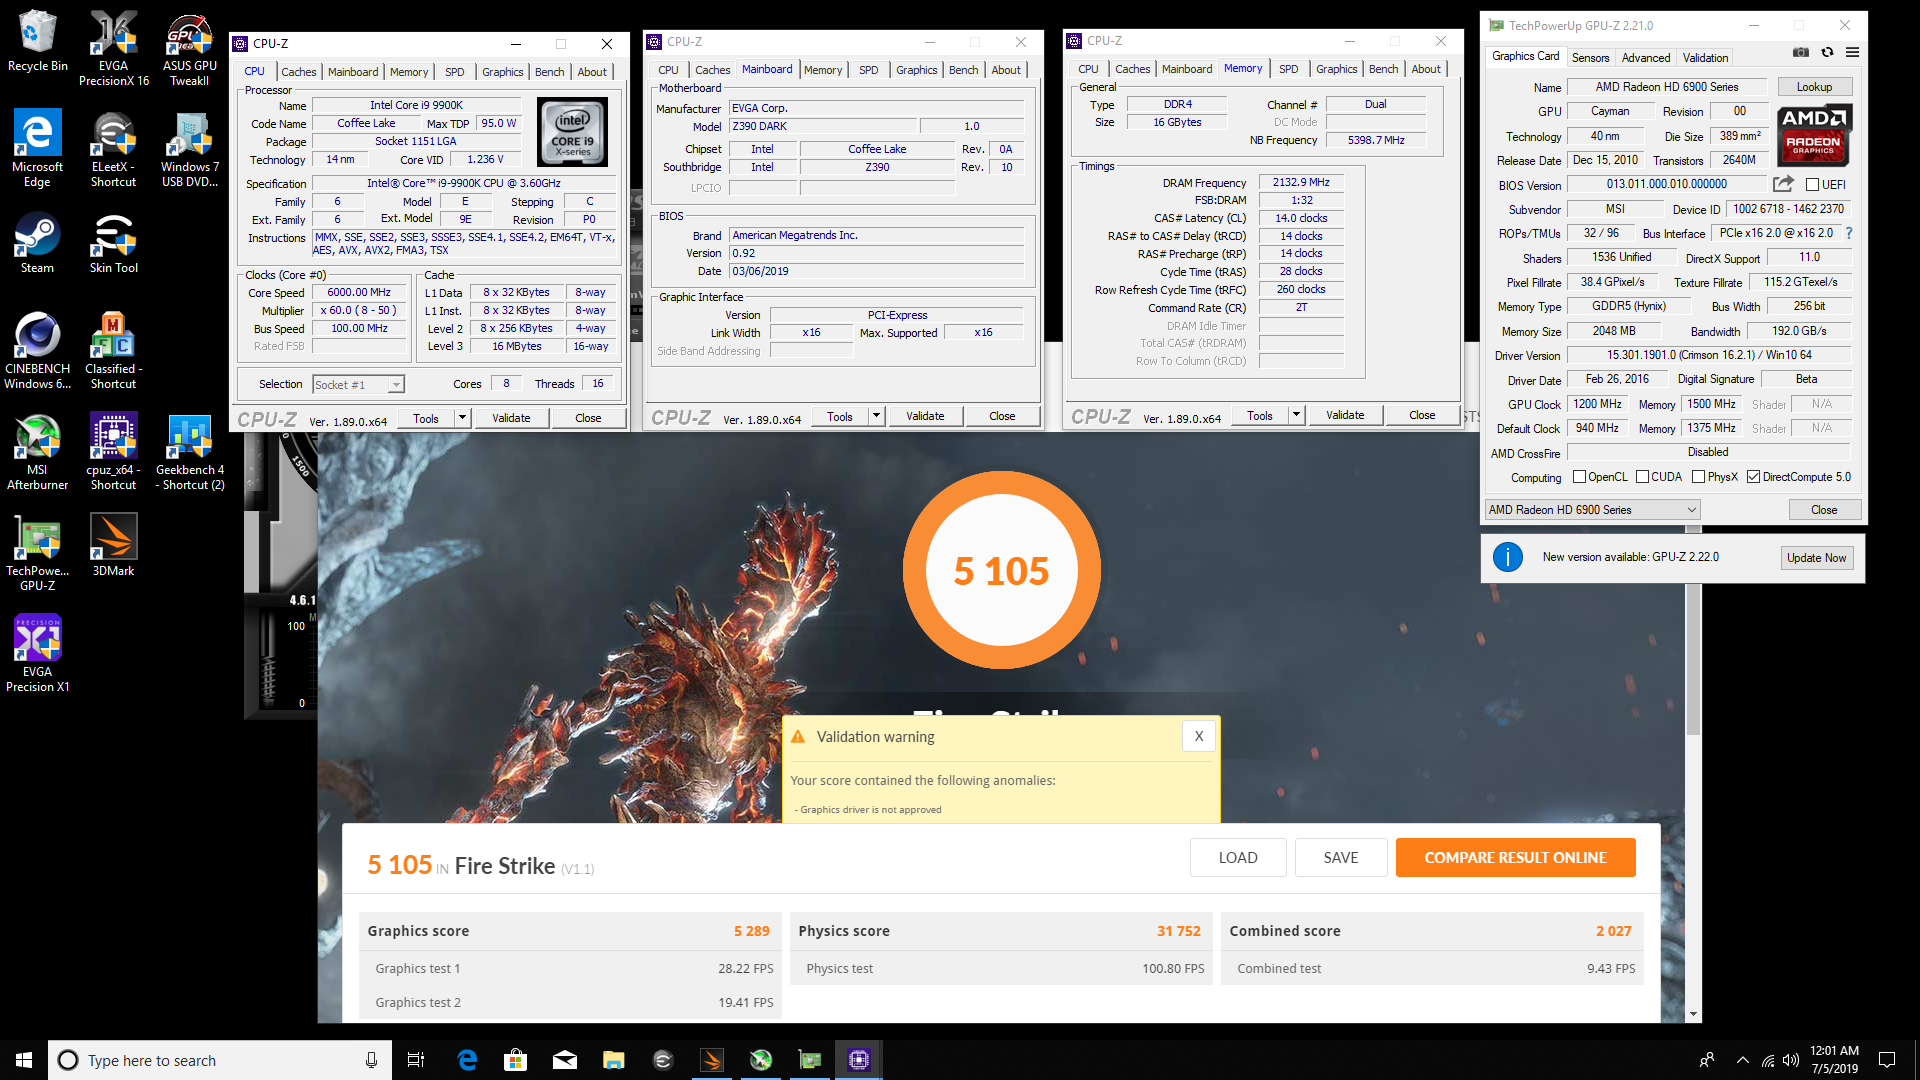This screenshot has height=1080, width=1920.
Task: Toggle DirectCompute 5.0 checkbox
Action: pos(1753,477)
